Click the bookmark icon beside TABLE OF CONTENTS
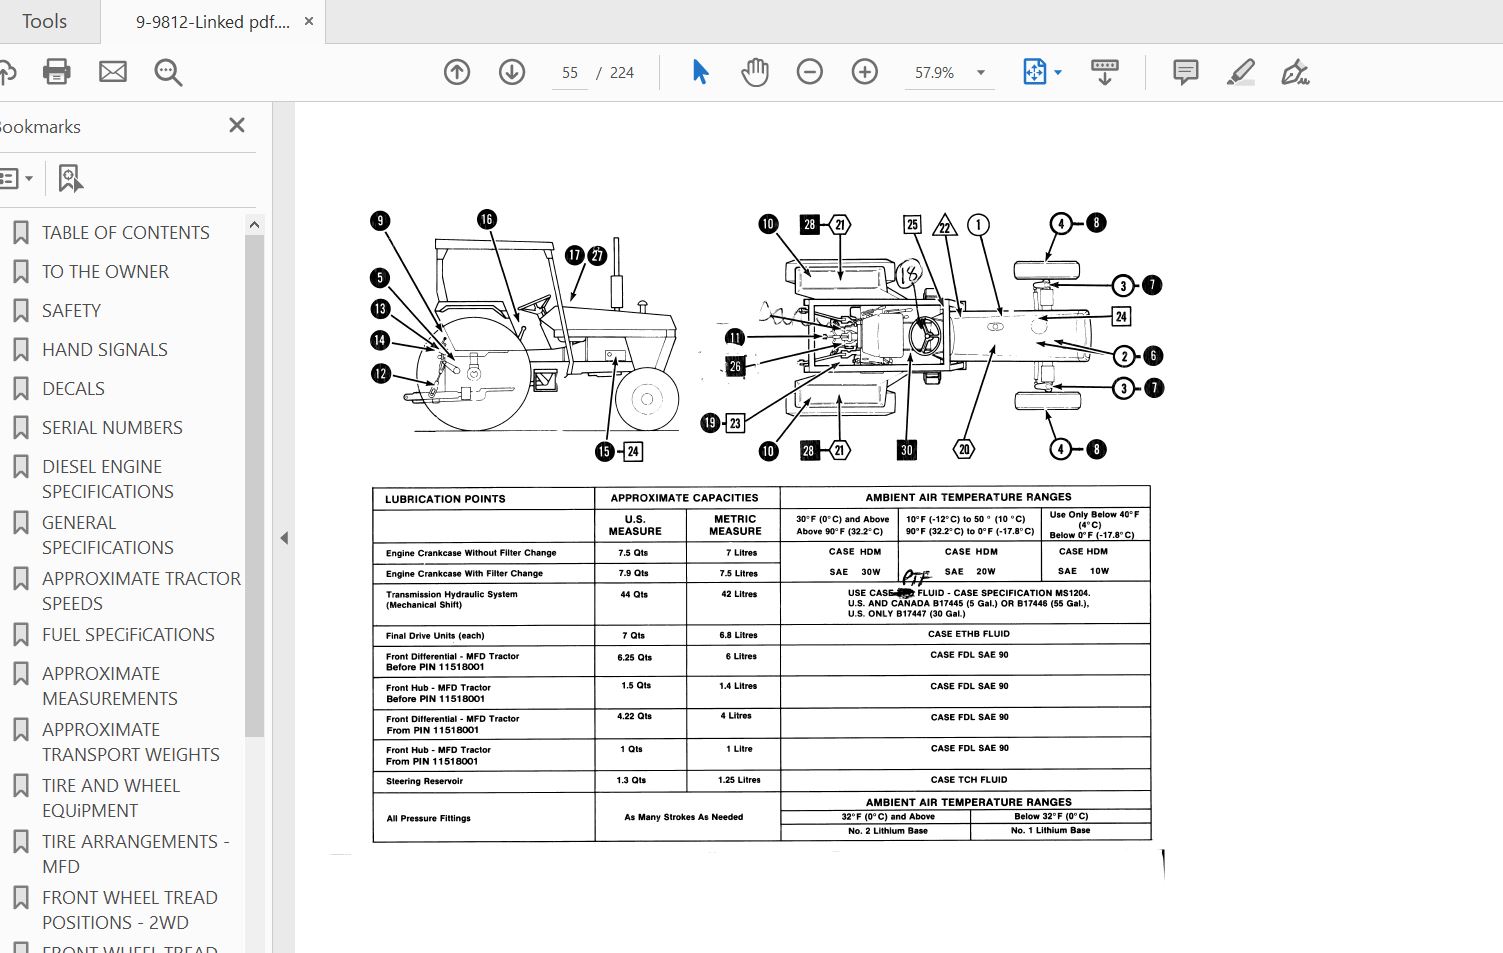 [x=20, y=232]
